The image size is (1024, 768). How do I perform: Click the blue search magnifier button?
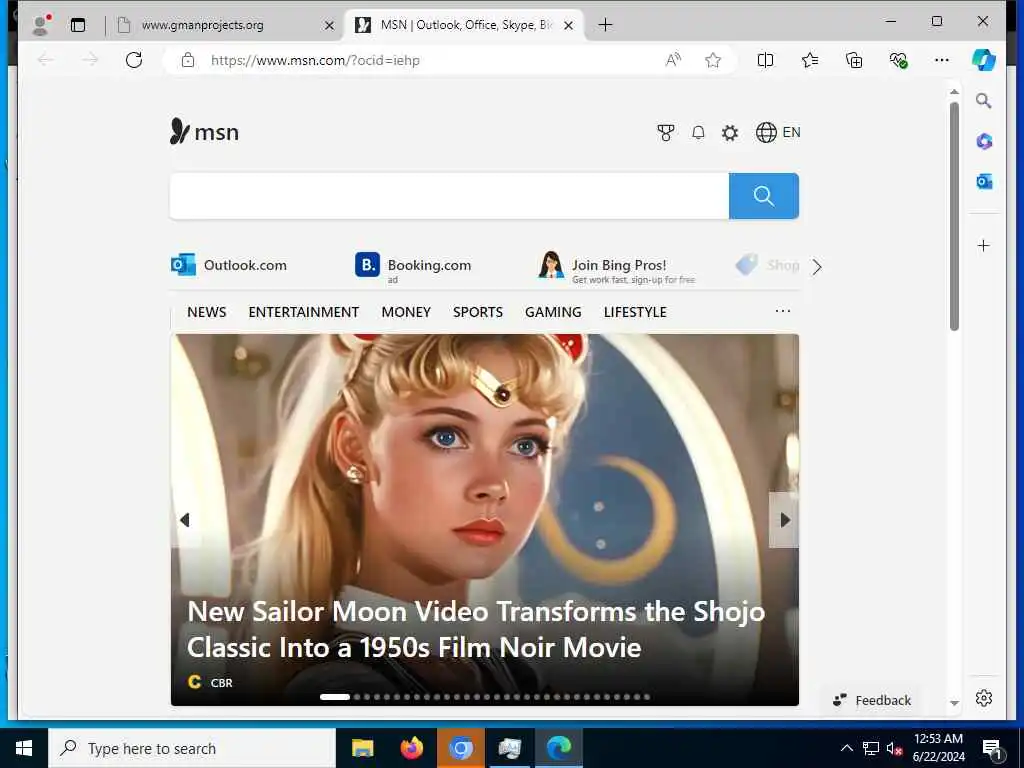click(x=763, y=196)
